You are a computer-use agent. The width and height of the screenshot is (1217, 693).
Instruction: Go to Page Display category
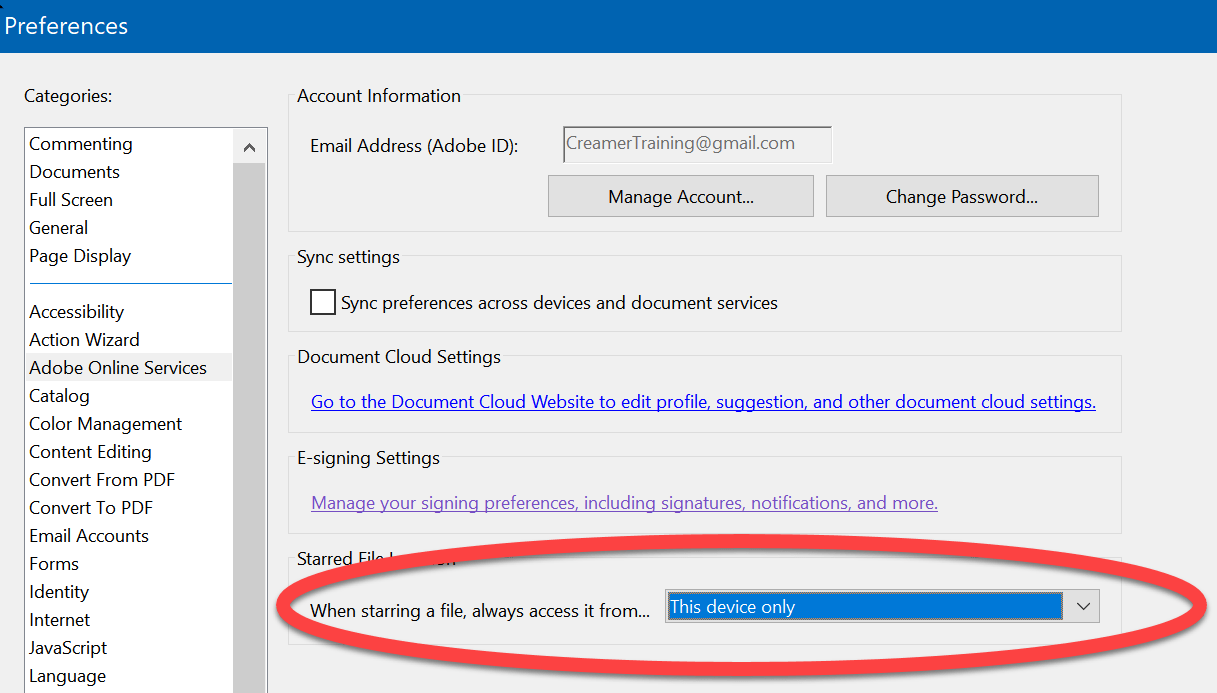point(80,256)
